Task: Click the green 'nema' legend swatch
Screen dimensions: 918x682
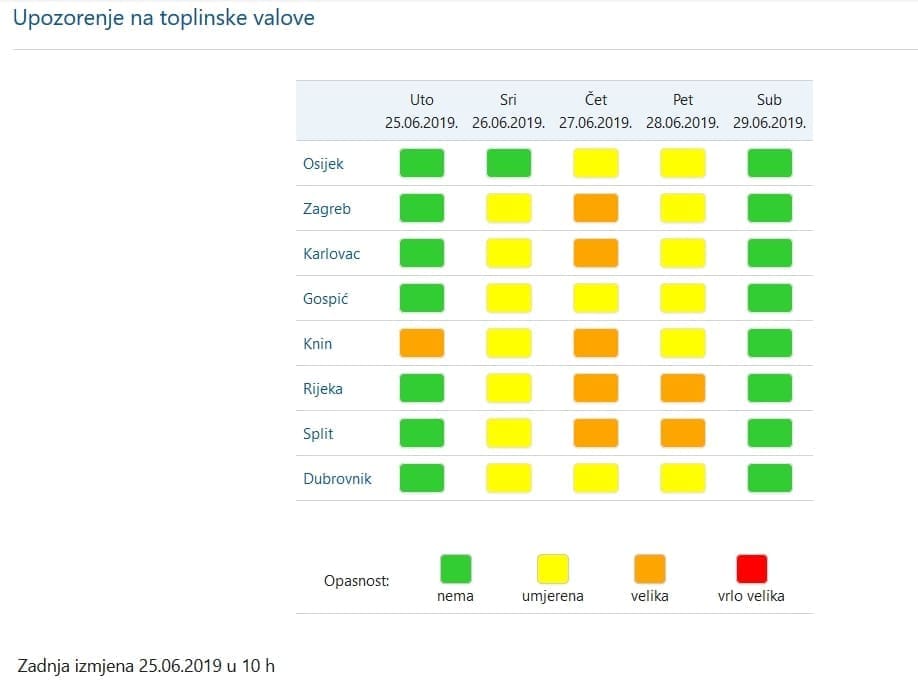Action: [x=455, y=569]
